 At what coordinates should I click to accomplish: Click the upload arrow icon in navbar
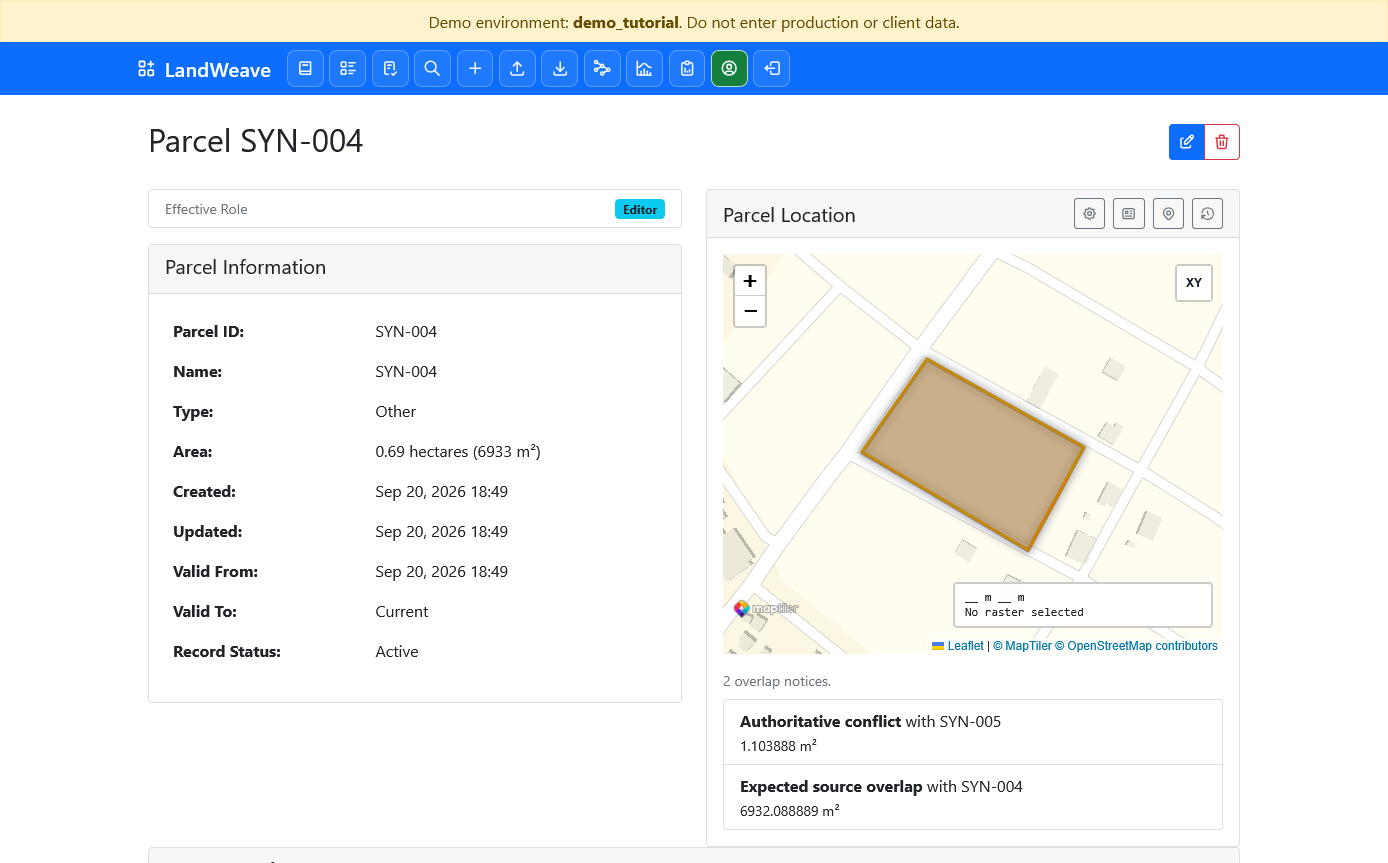pos(517,68)
